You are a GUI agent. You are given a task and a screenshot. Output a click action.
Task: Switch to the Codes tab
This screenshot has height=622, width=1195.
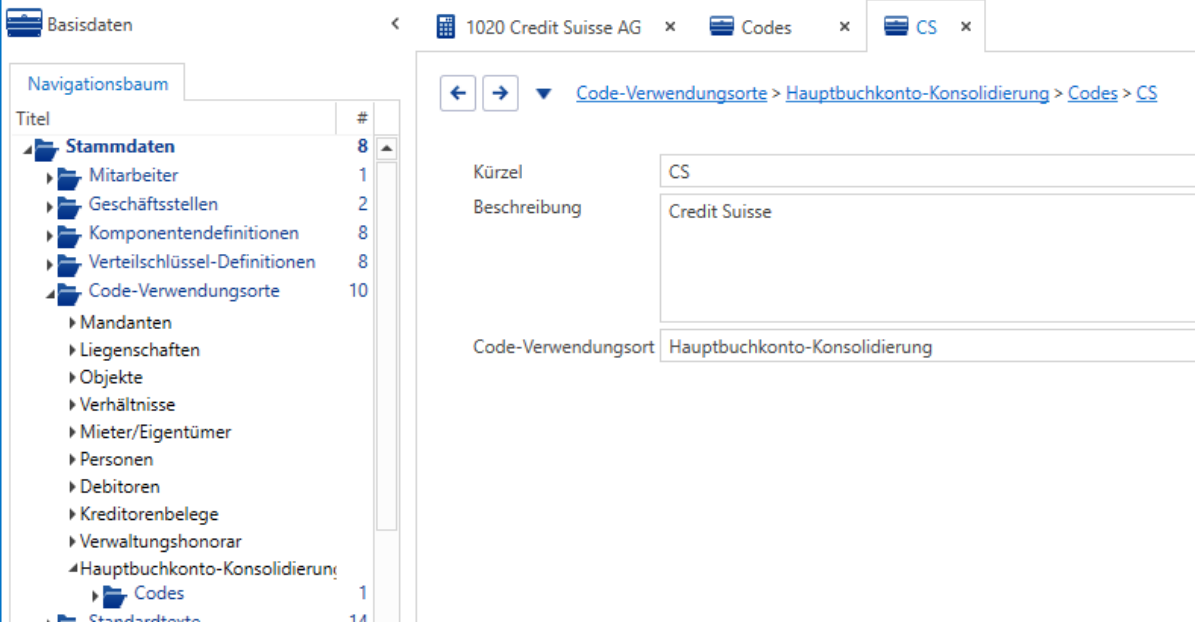point(766,27)
